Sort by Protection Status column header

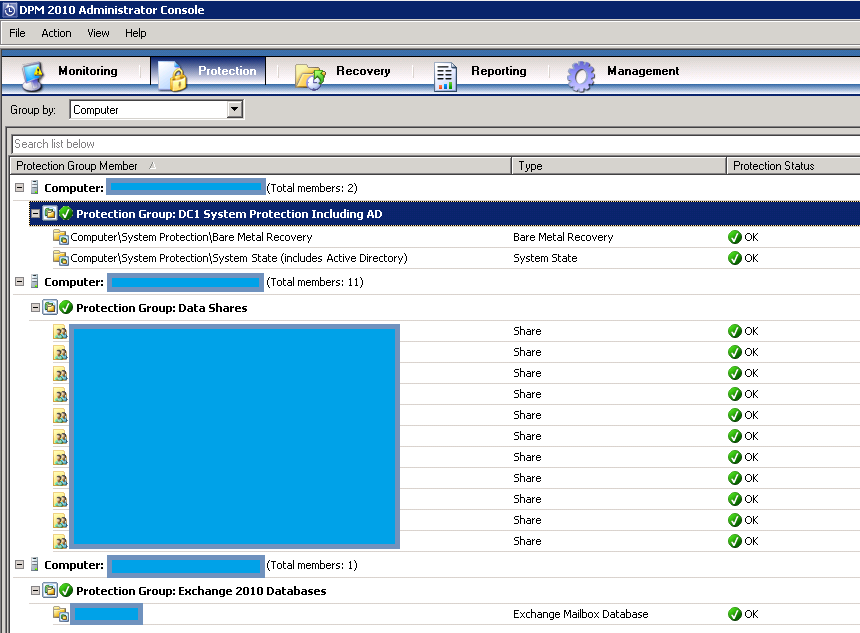793,166
